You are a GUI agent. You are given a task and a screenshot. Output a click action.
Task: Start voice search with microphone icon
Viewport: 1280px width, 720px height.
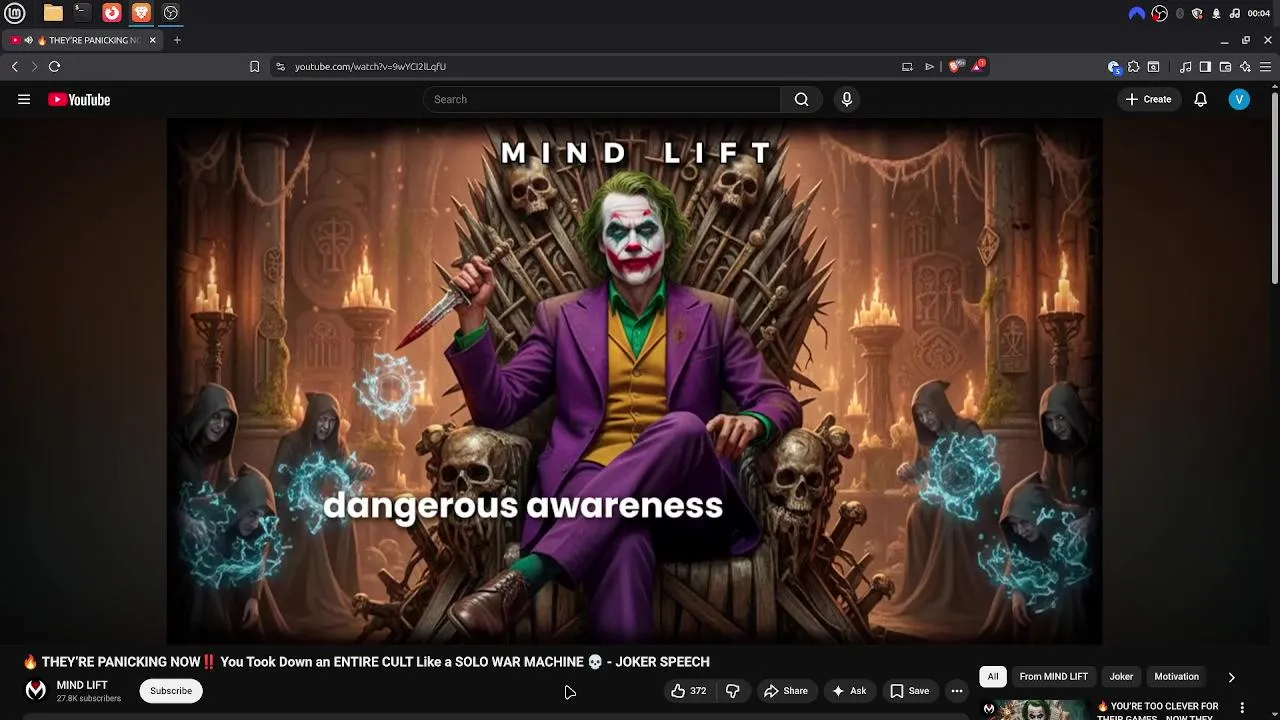tap(847, 99)
